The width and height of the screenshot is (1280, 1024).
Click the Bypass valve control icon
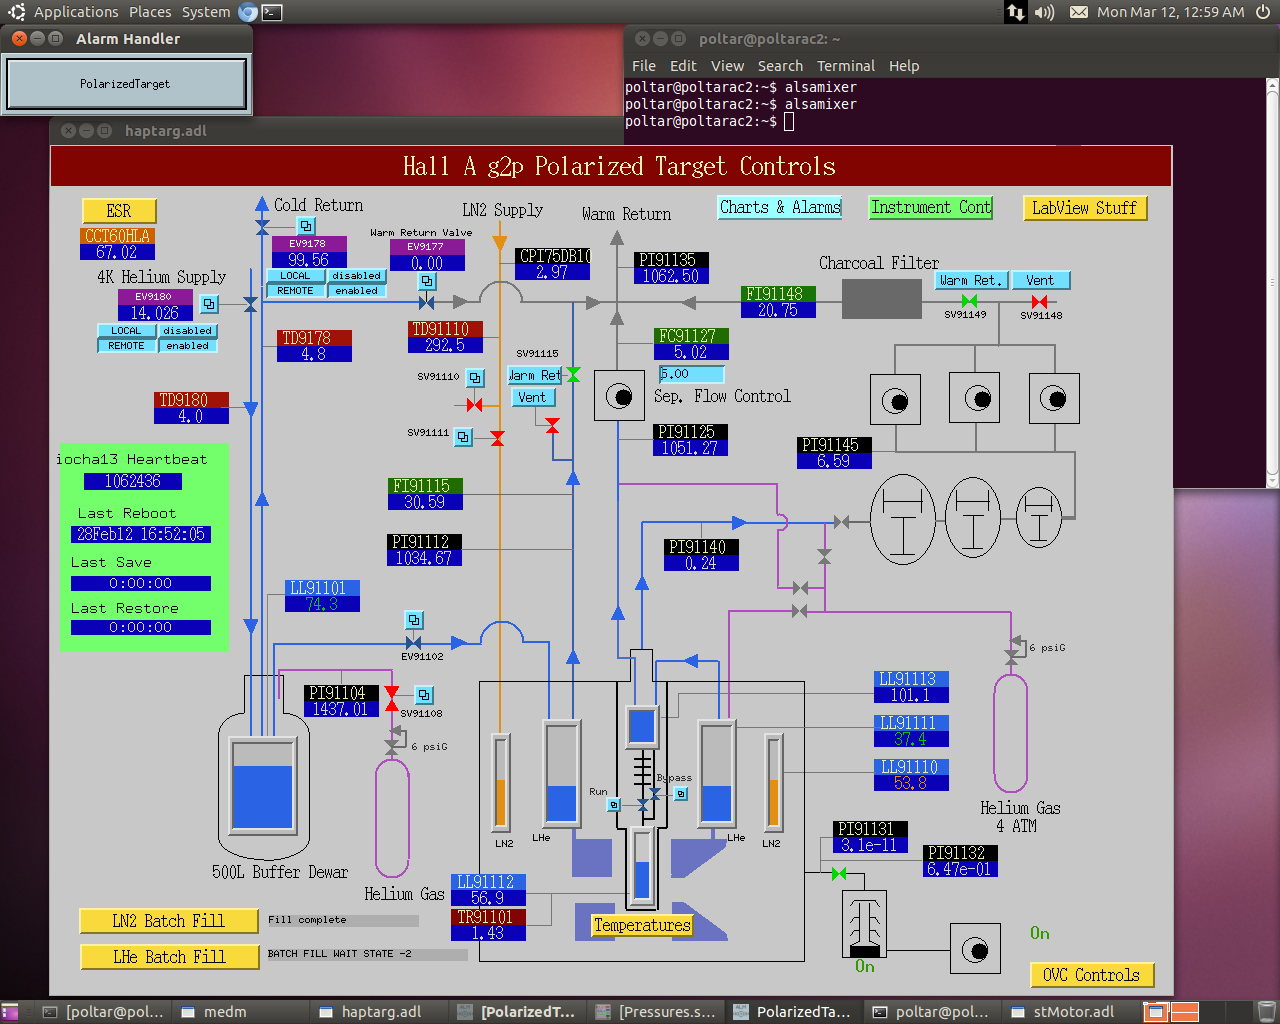[681, 794]
